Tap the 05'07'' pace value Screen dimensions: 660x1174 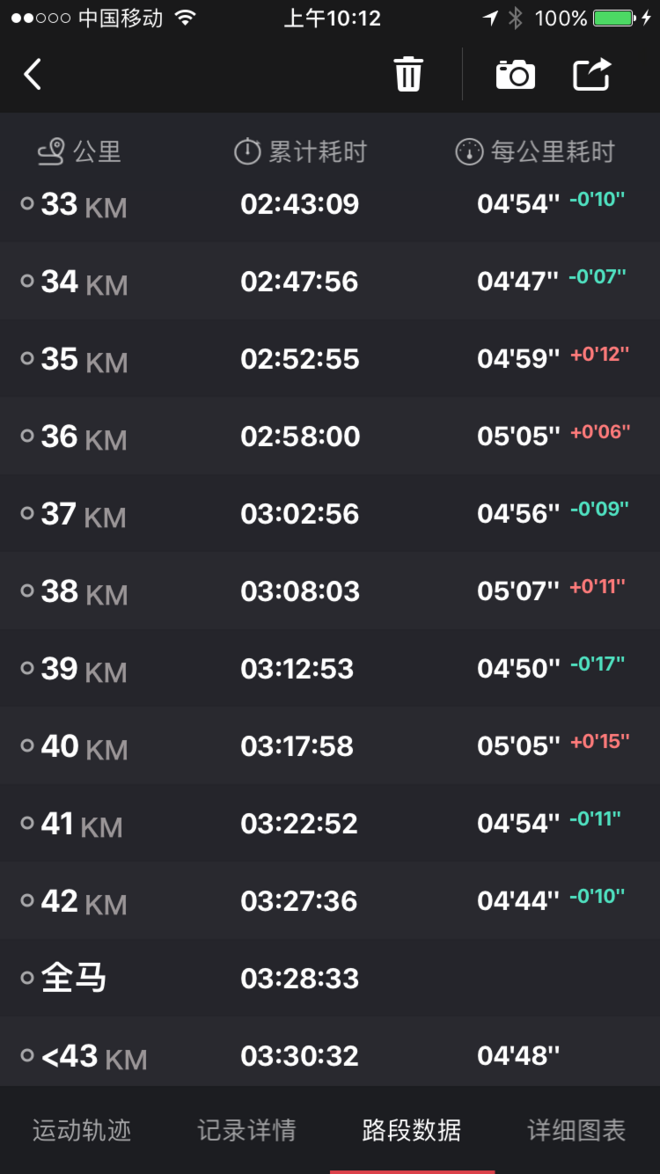point(518,591)
